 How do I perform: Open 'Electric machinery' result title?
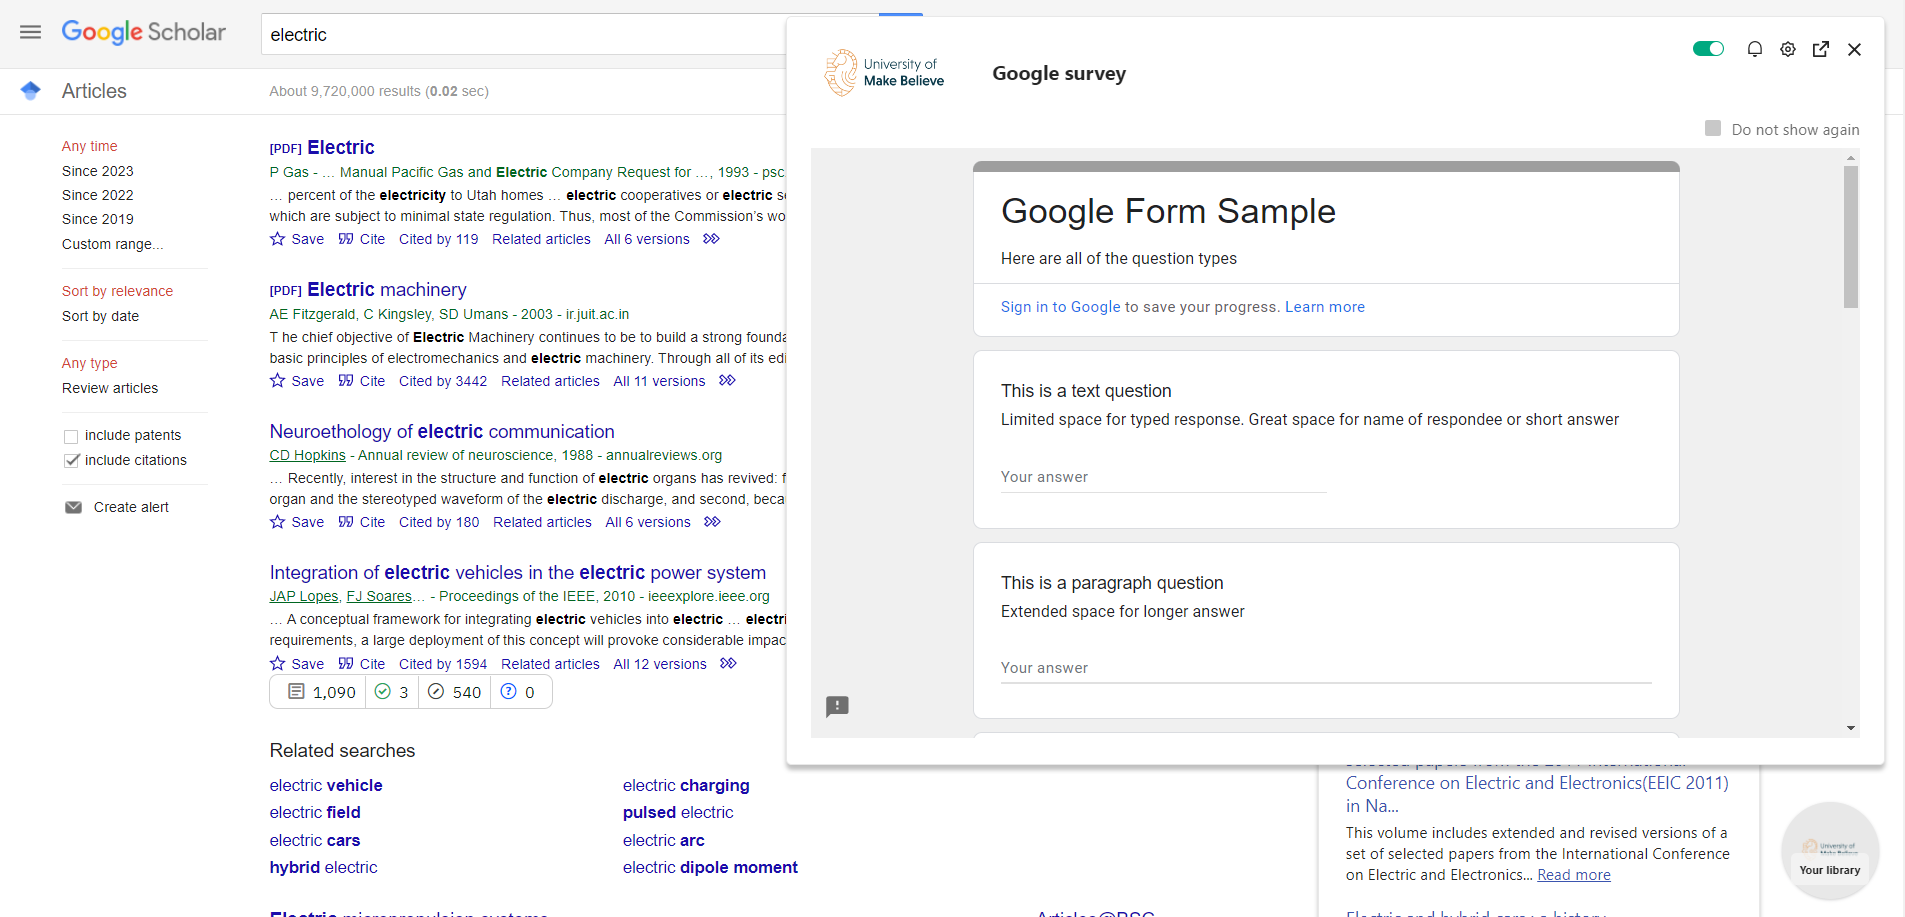(x=387, y=289)
